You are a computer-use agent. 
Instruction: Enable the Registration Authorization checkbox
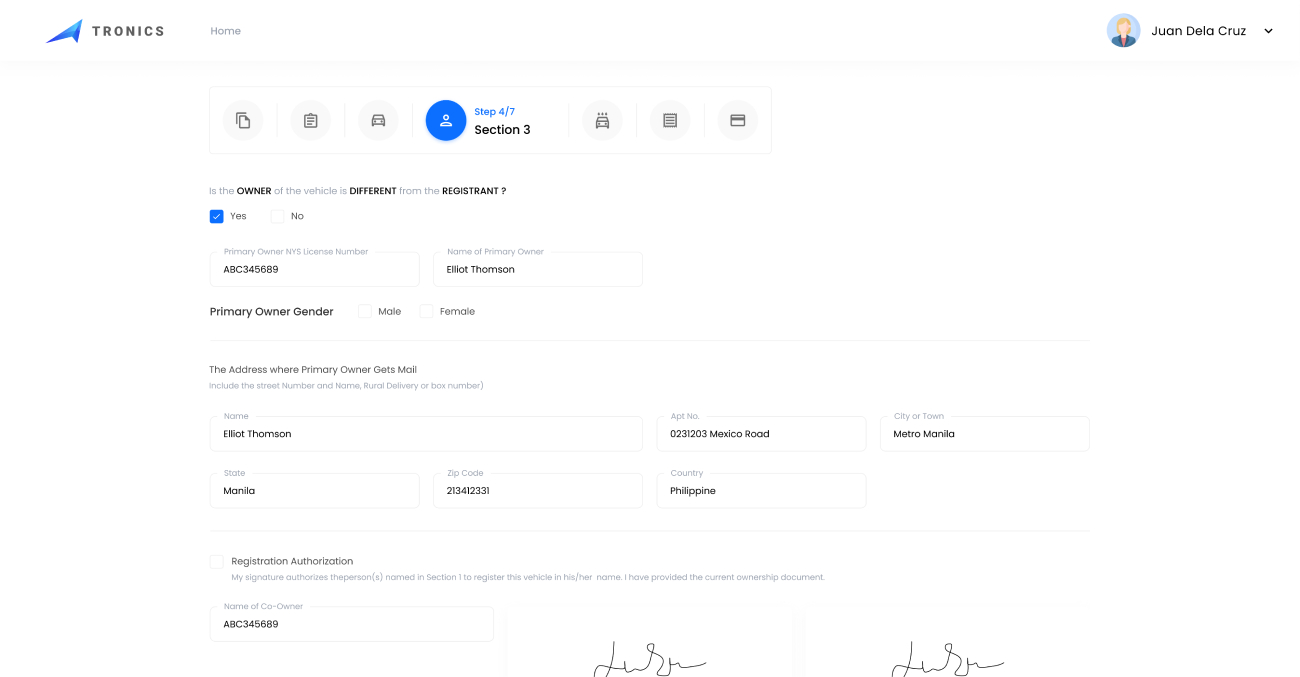(217, 562)
